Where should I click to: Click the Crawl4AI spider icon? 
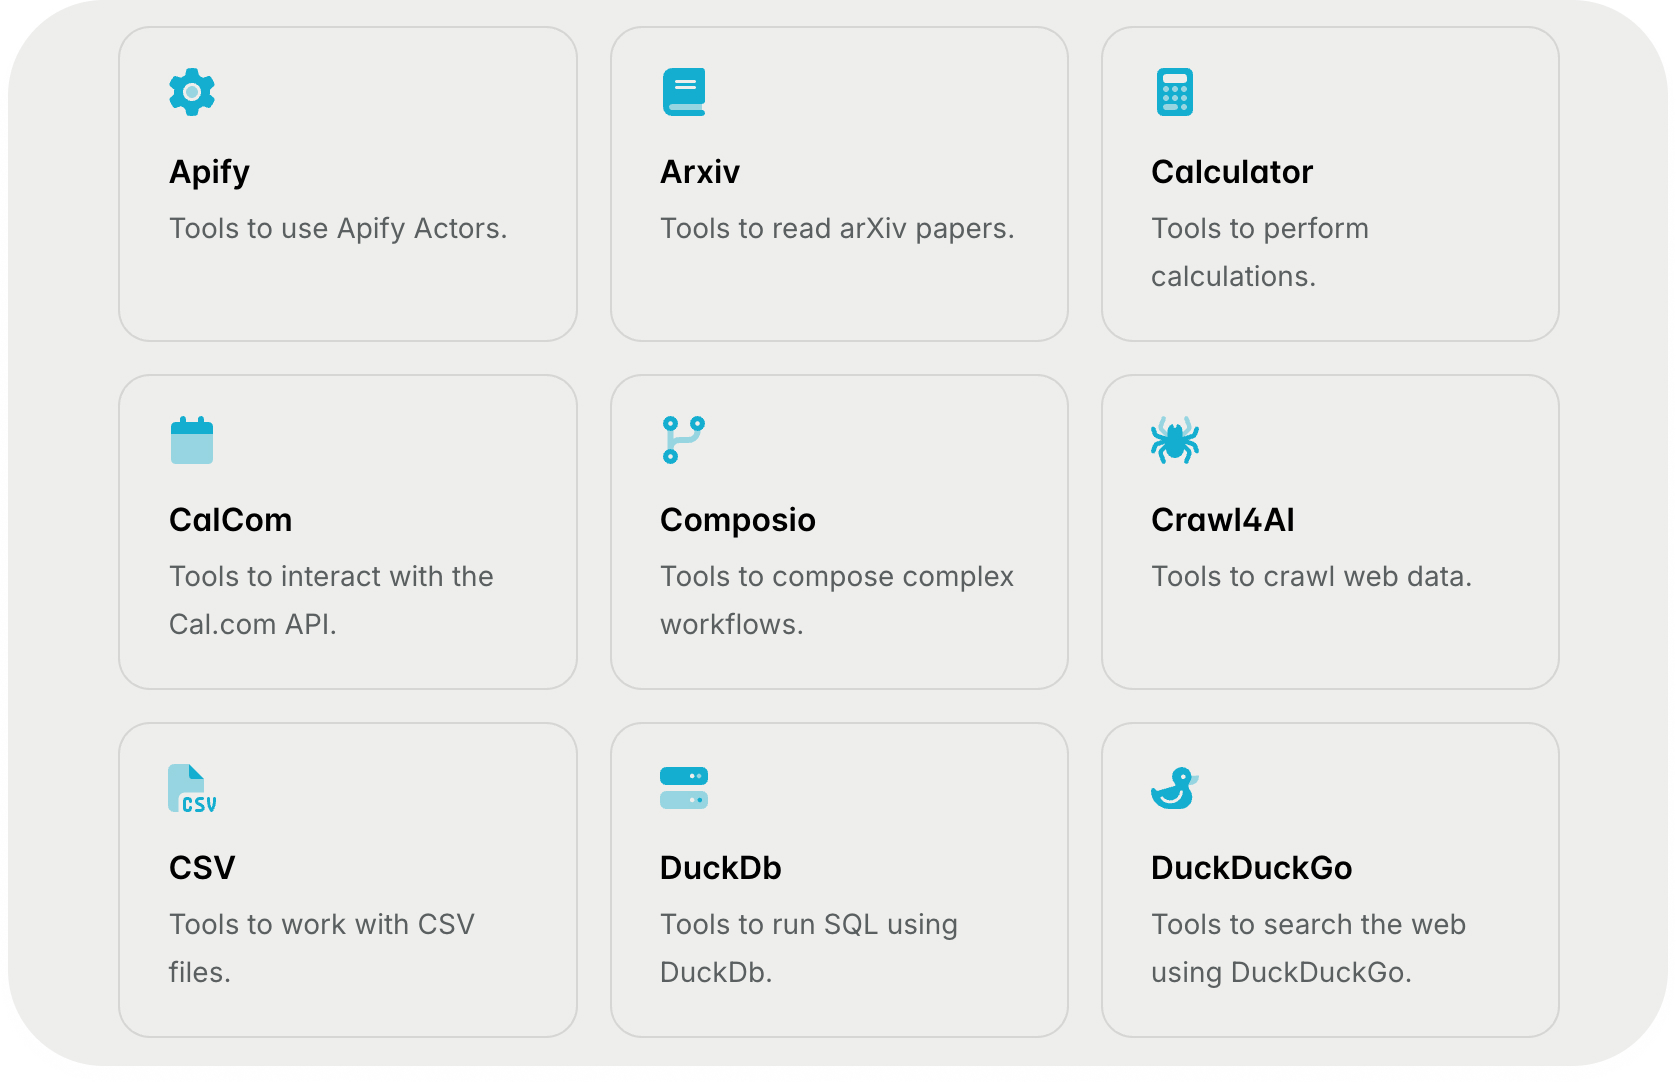coord(1175,440)
